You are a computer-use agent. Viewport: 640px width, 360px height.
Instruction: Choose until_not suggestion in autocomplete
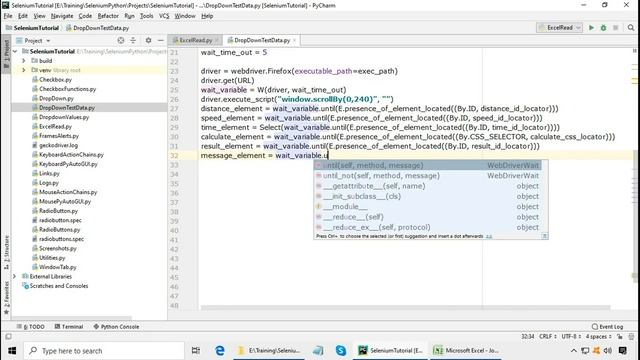coord(427,176)
